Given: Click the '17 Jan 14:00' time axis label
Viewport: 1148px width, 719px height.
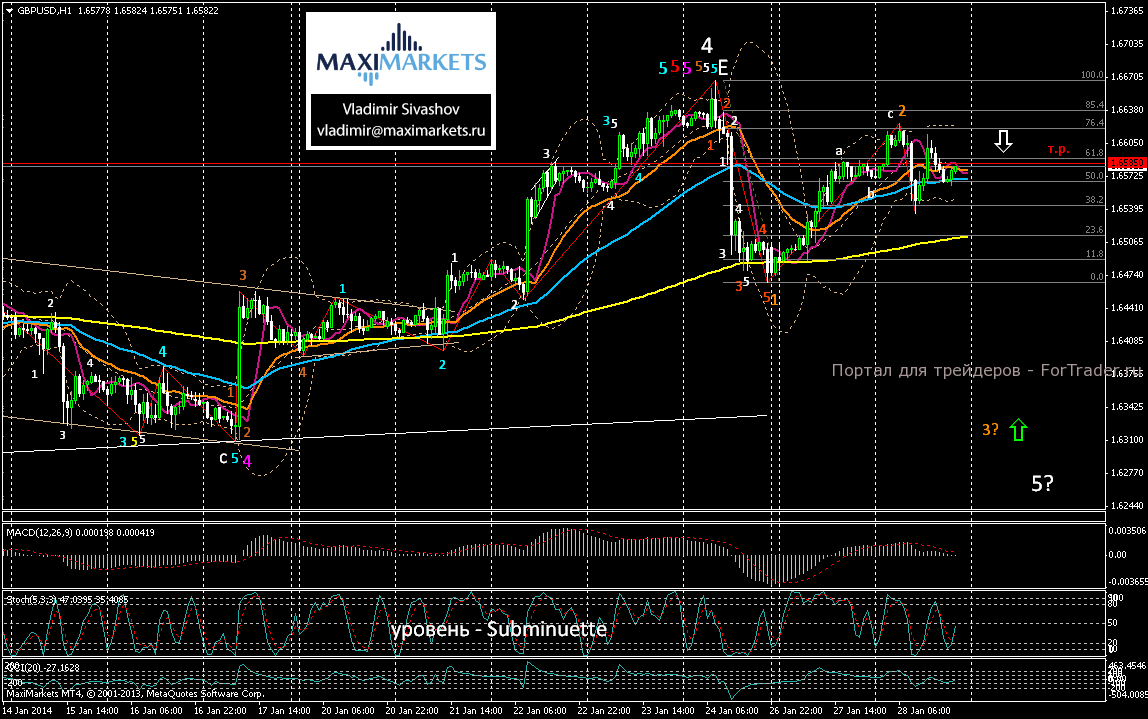Looking at the screenshot, I should tap(284, 710).
